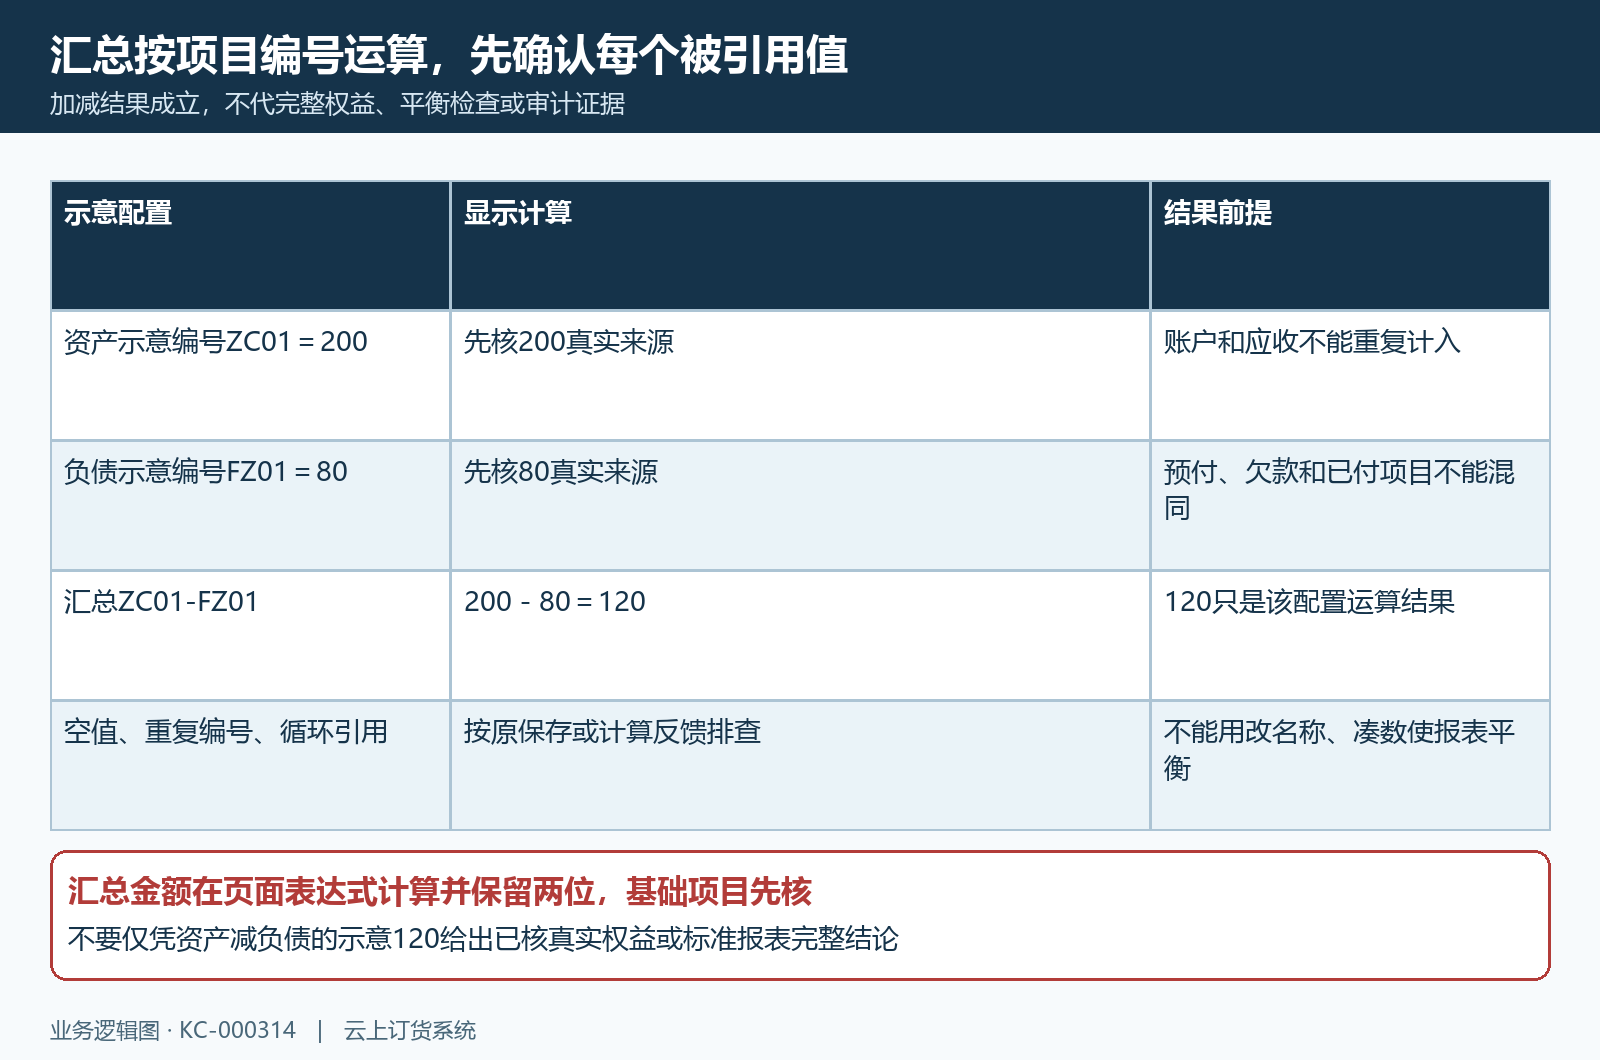
Task: Click the title 汇总按项目编号运算，先确认每个被引用值
Action: 449,55
